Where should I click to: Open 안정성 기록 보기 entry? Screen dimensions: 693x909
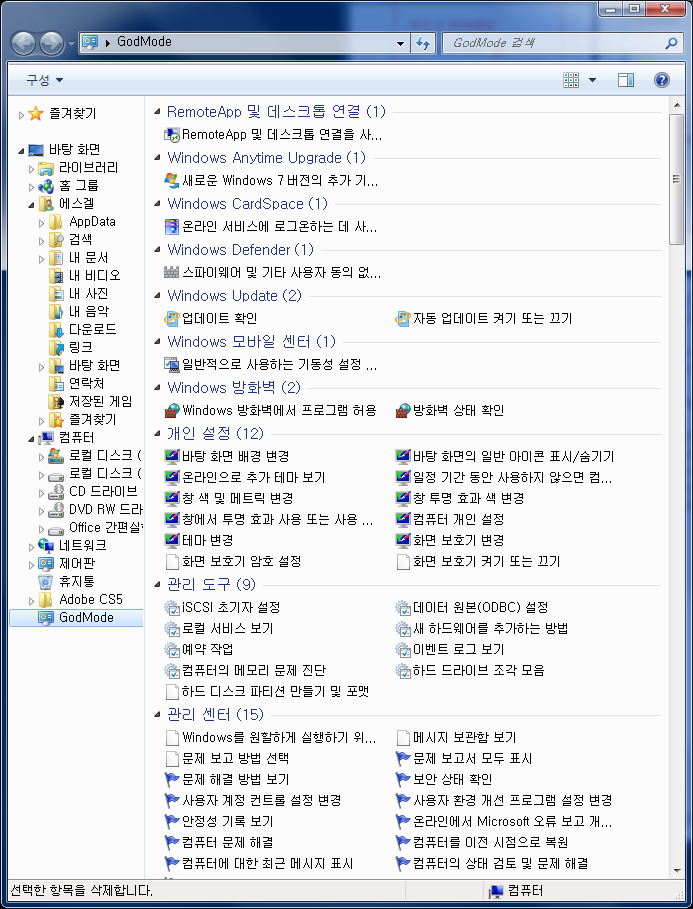point(227,821)
